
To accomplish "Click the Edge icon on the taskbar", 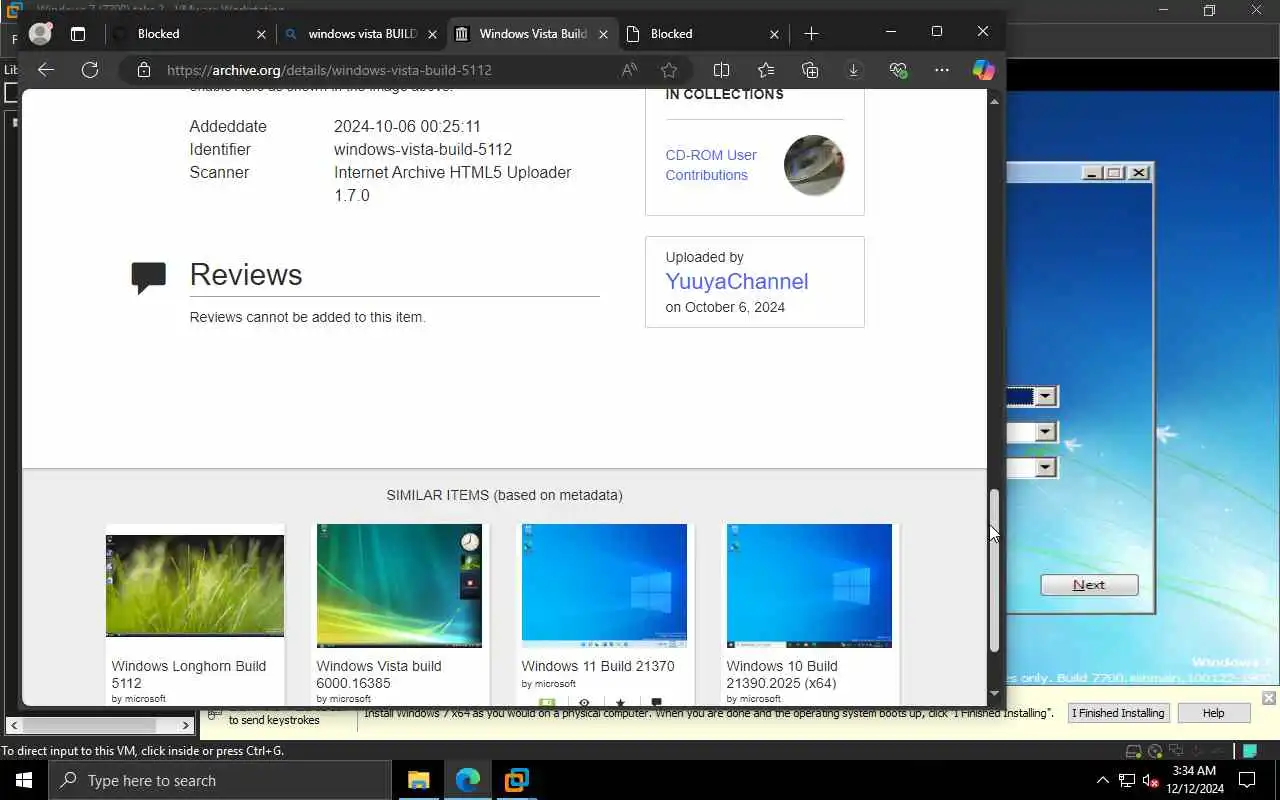I will click(x=468, y=780).
